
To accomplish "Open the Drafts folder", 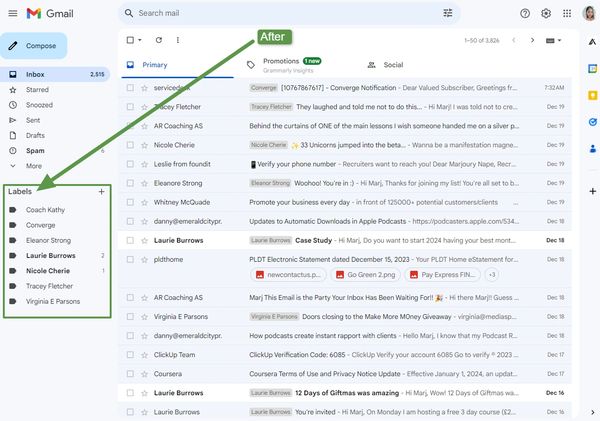I will coord(35,135).
